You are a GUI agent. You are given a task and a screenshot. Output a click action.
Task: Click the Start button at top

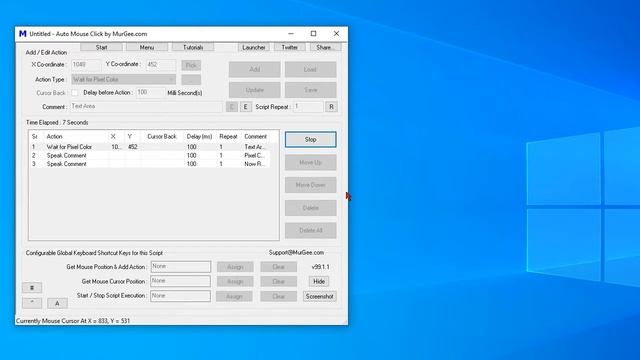(101, 47)
